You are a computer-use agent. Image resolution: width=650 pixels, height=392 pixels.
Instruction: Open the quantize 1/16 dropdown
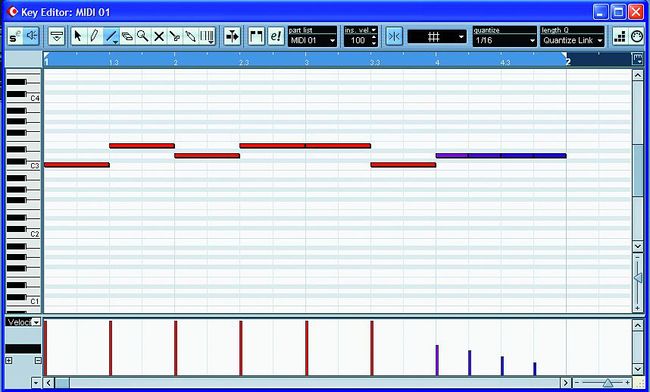point(504,41)
